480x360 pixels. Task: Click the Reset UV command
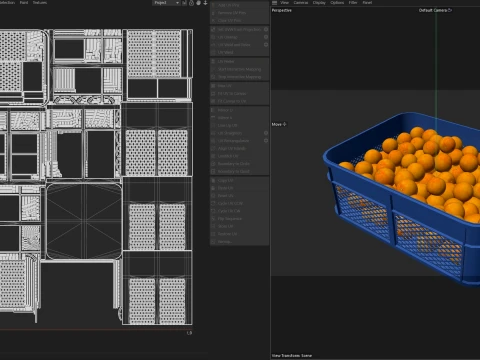[225, 196]
